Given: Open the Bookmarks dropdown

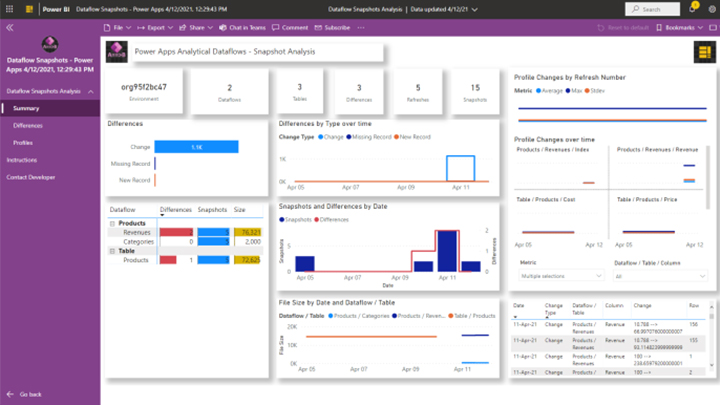Looking at the screenshot, I should click(x=700, y=28).
